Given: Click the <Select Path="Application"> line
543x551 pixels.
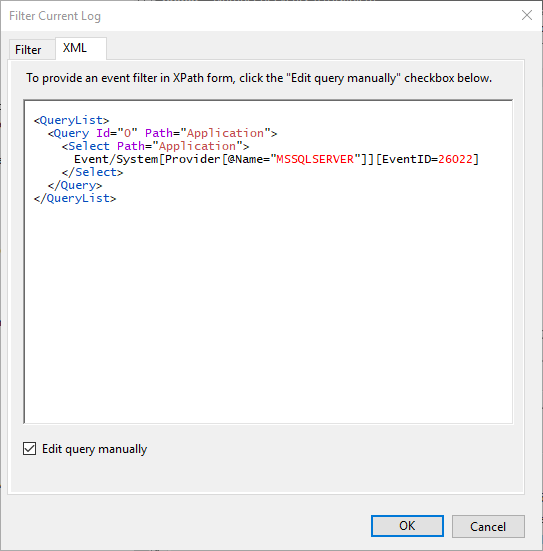Looking at the screenshot, I should [x=155, y=146].
